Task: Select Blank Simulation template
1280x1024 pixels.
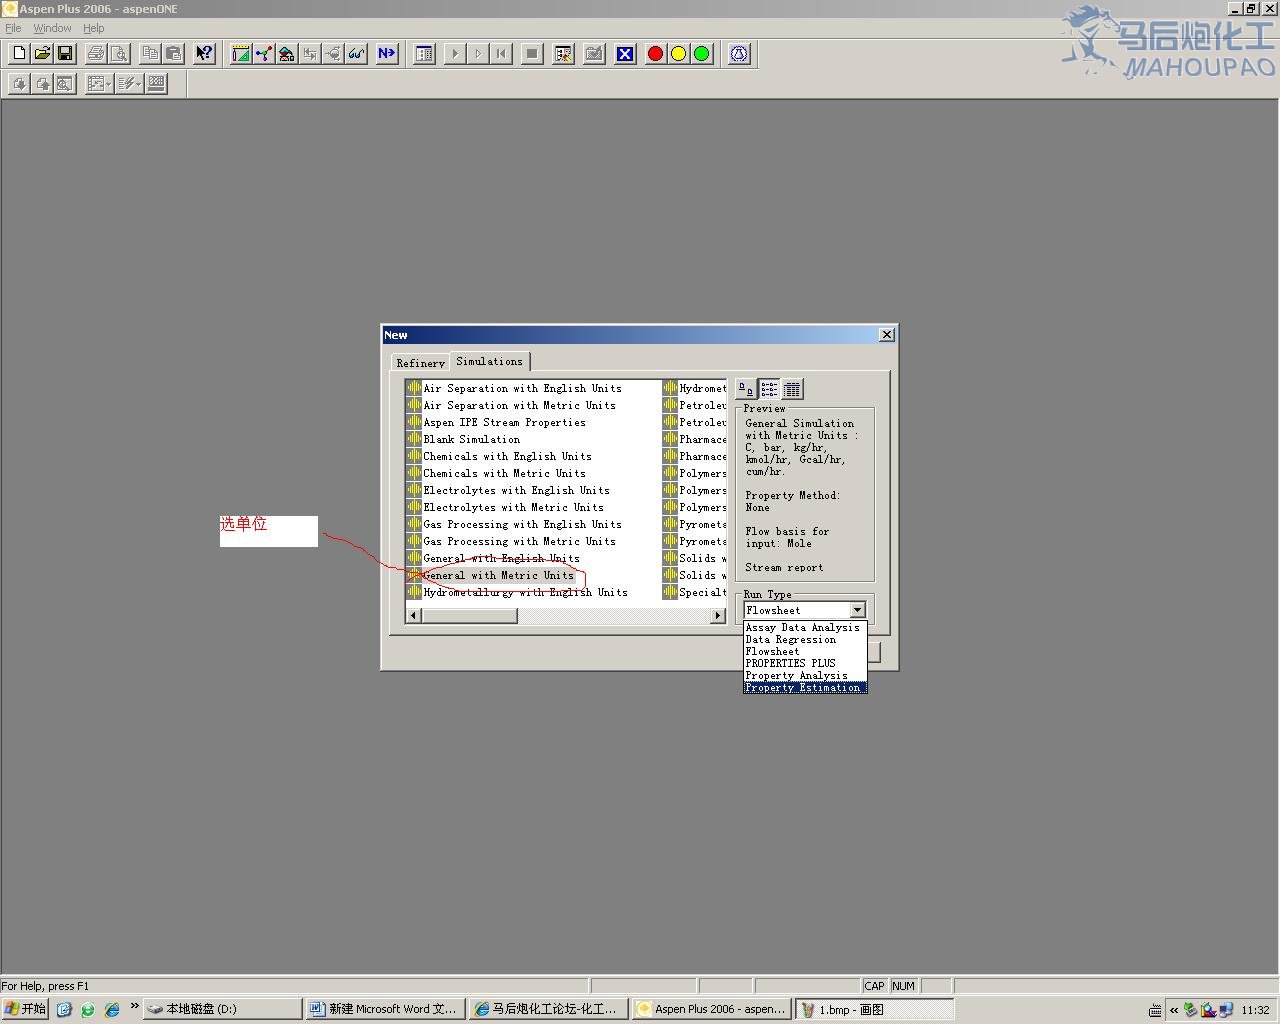Action: pyautogui.click(x=463, y=439)
